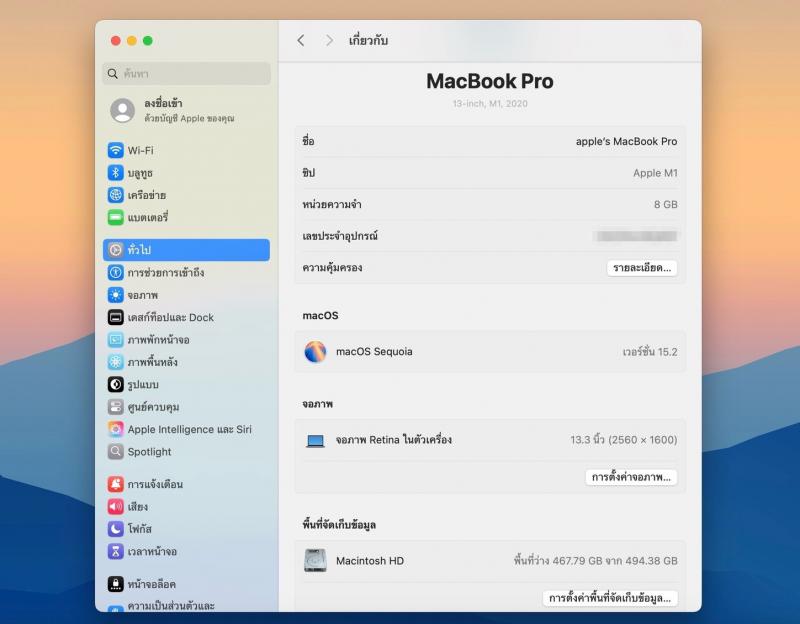Click the display size "13.3 นิ้ว (2560 × 1600)"
Image resolution: width=800 pixels, height=624 pixels.
tap(623, 440)
